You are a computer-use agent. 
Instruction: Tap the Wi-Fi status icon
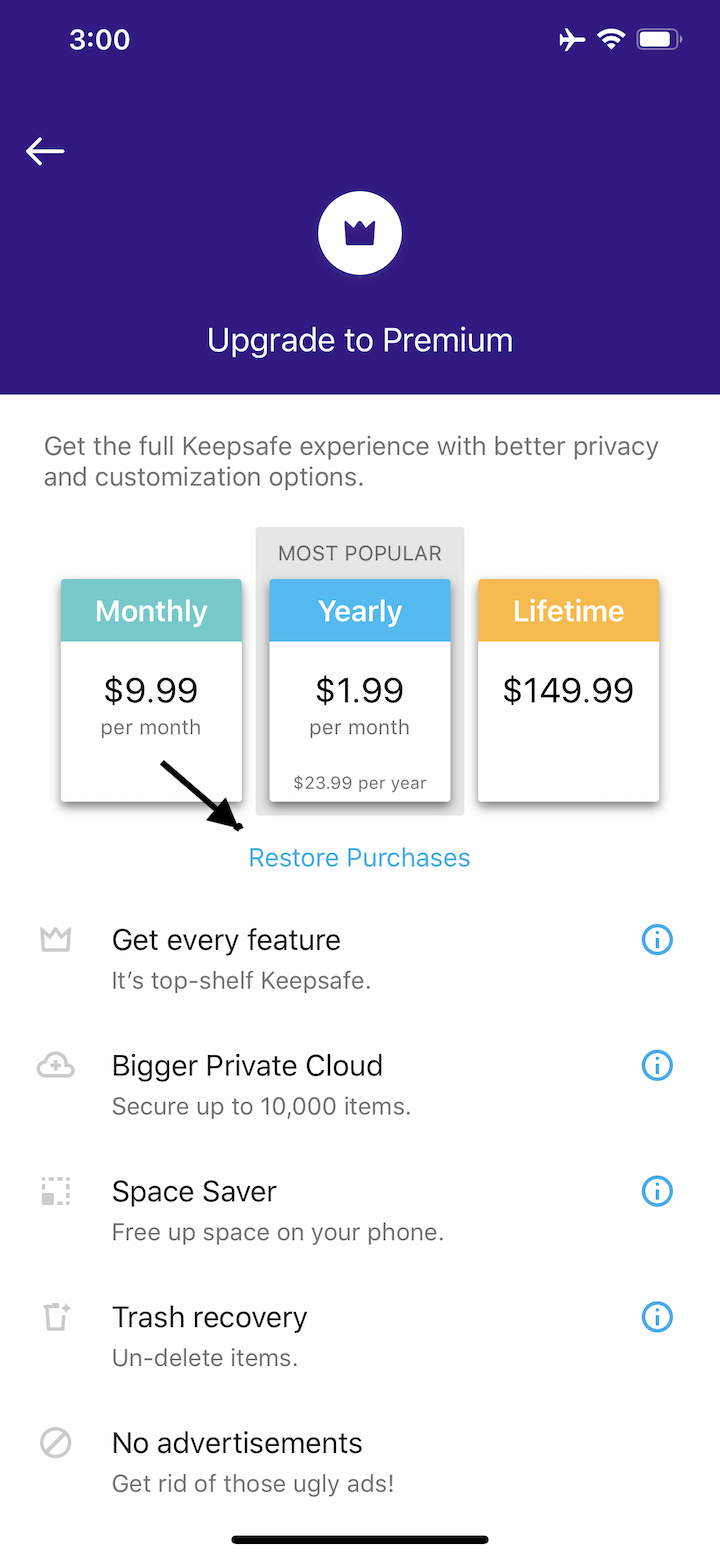click(610, 40)
